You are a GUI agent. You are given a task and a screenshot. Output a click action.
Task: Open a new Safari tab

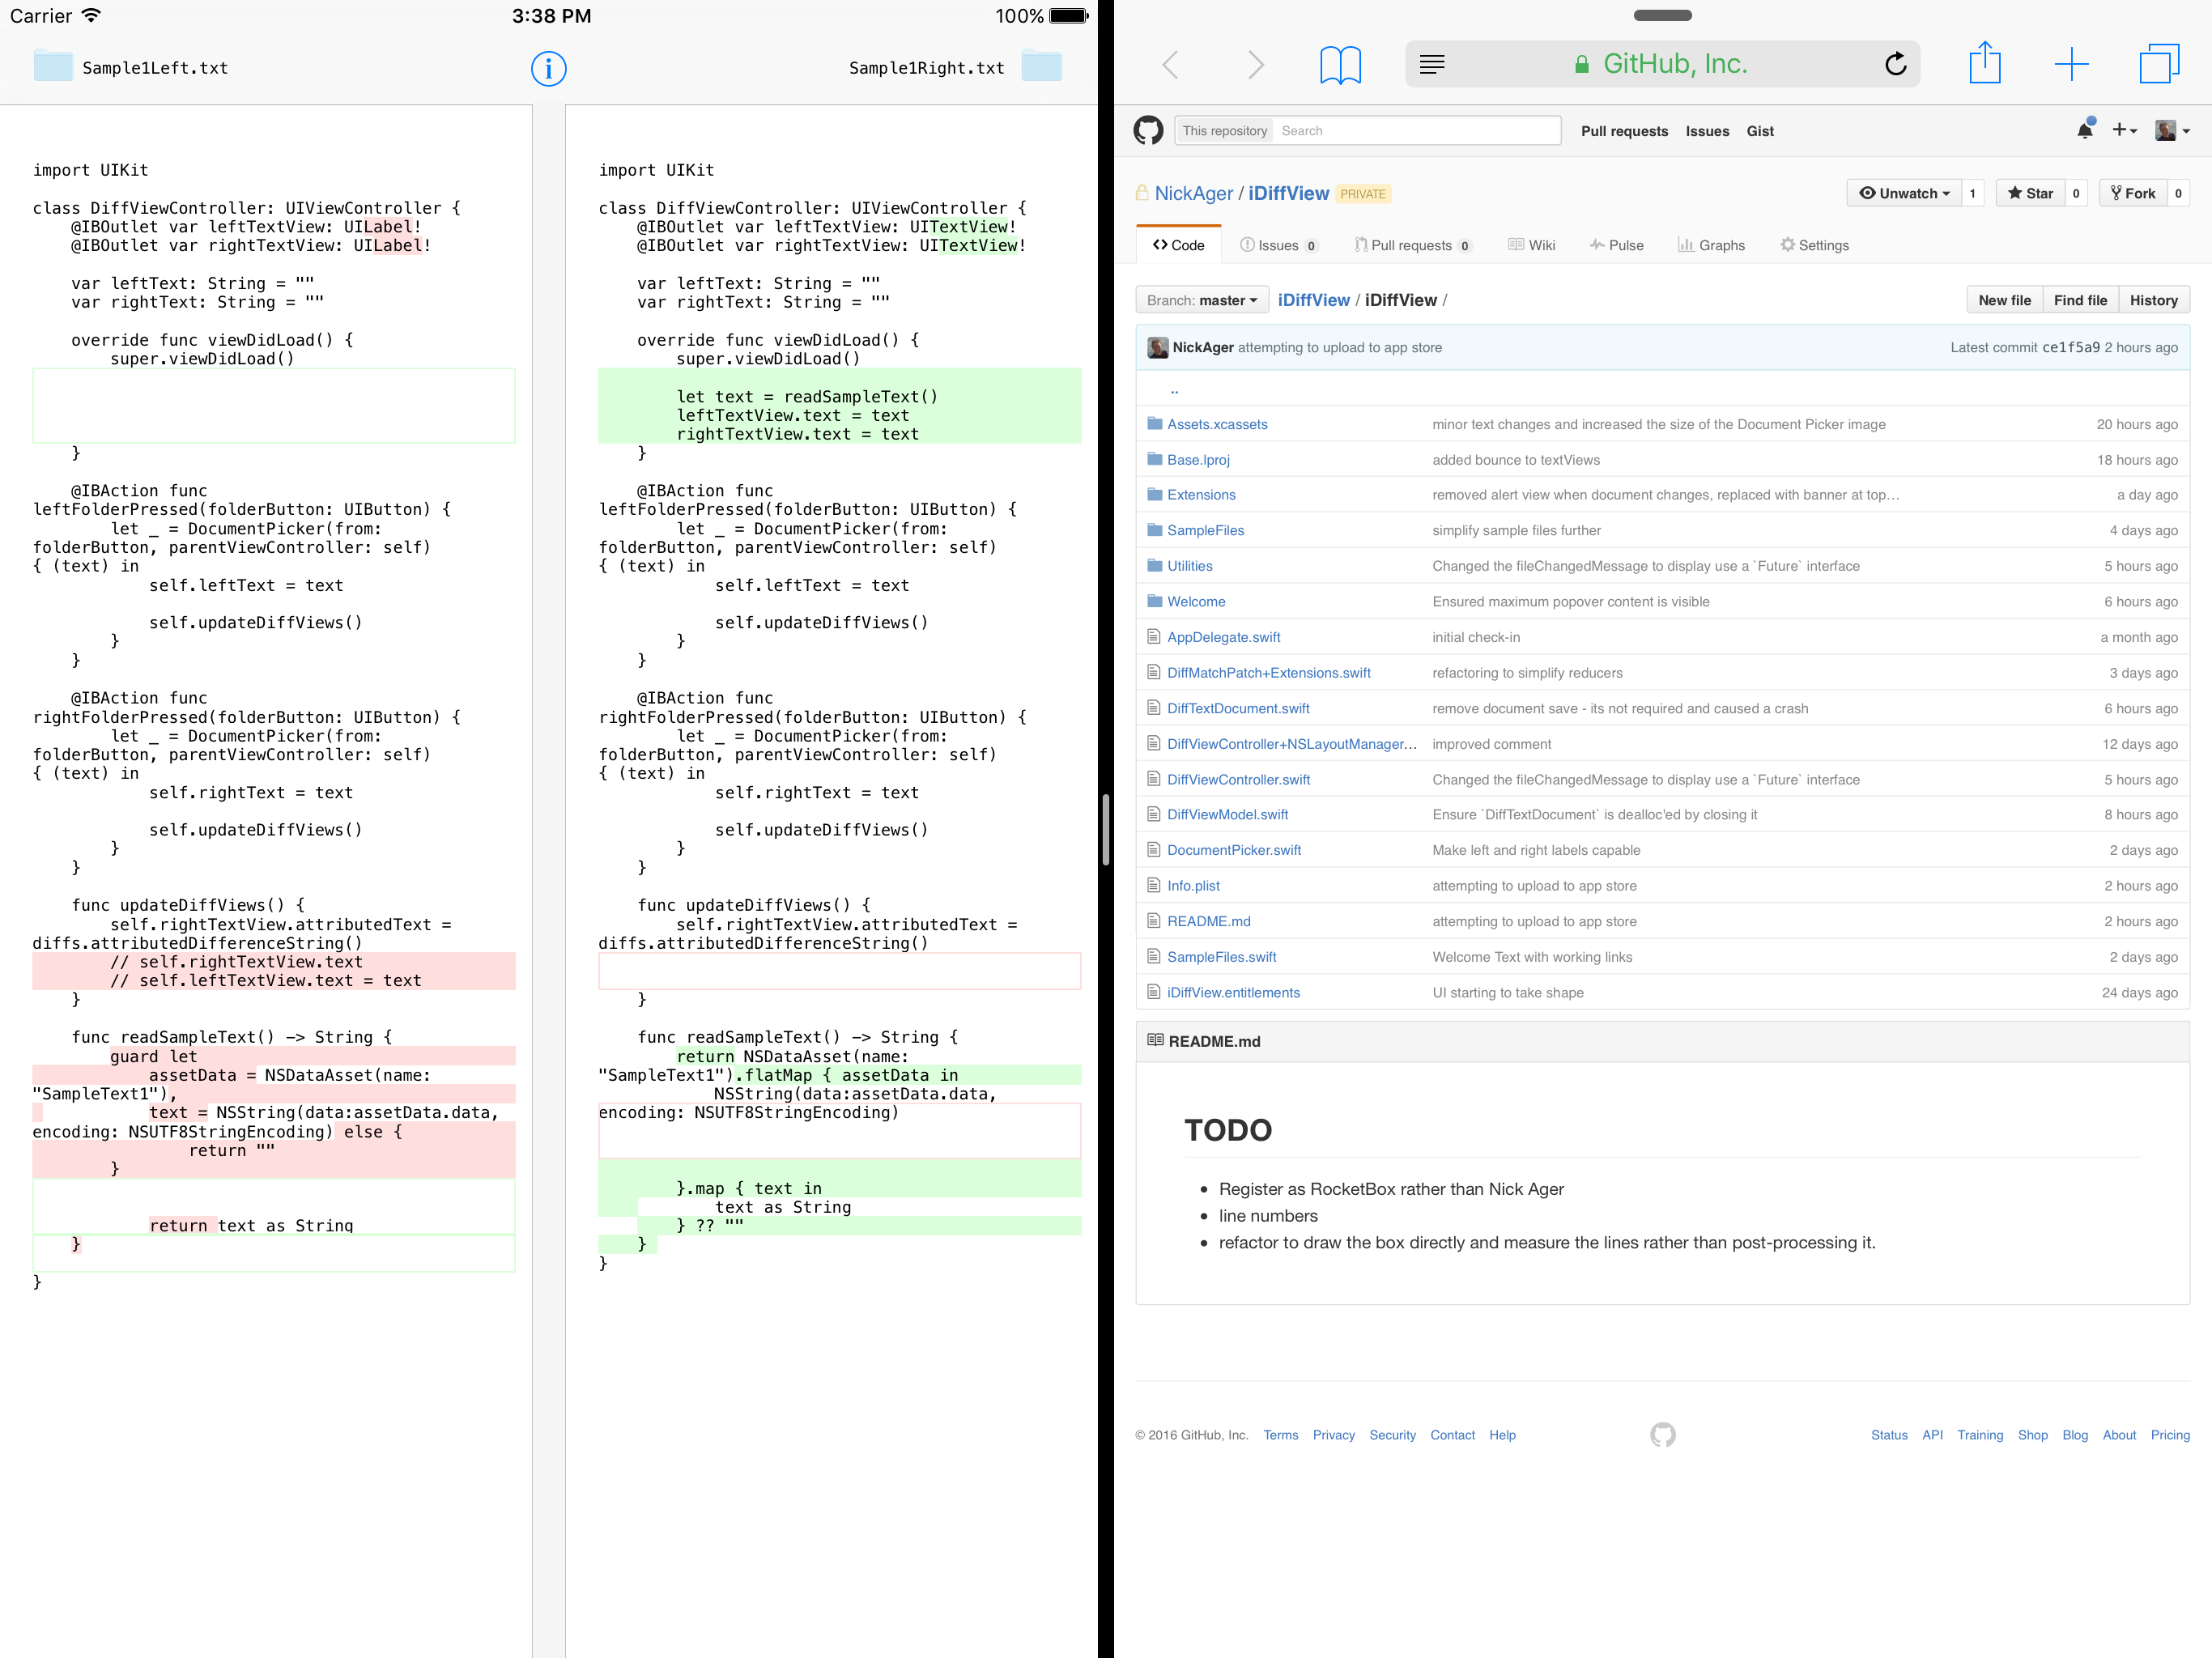pos(2072,64)
